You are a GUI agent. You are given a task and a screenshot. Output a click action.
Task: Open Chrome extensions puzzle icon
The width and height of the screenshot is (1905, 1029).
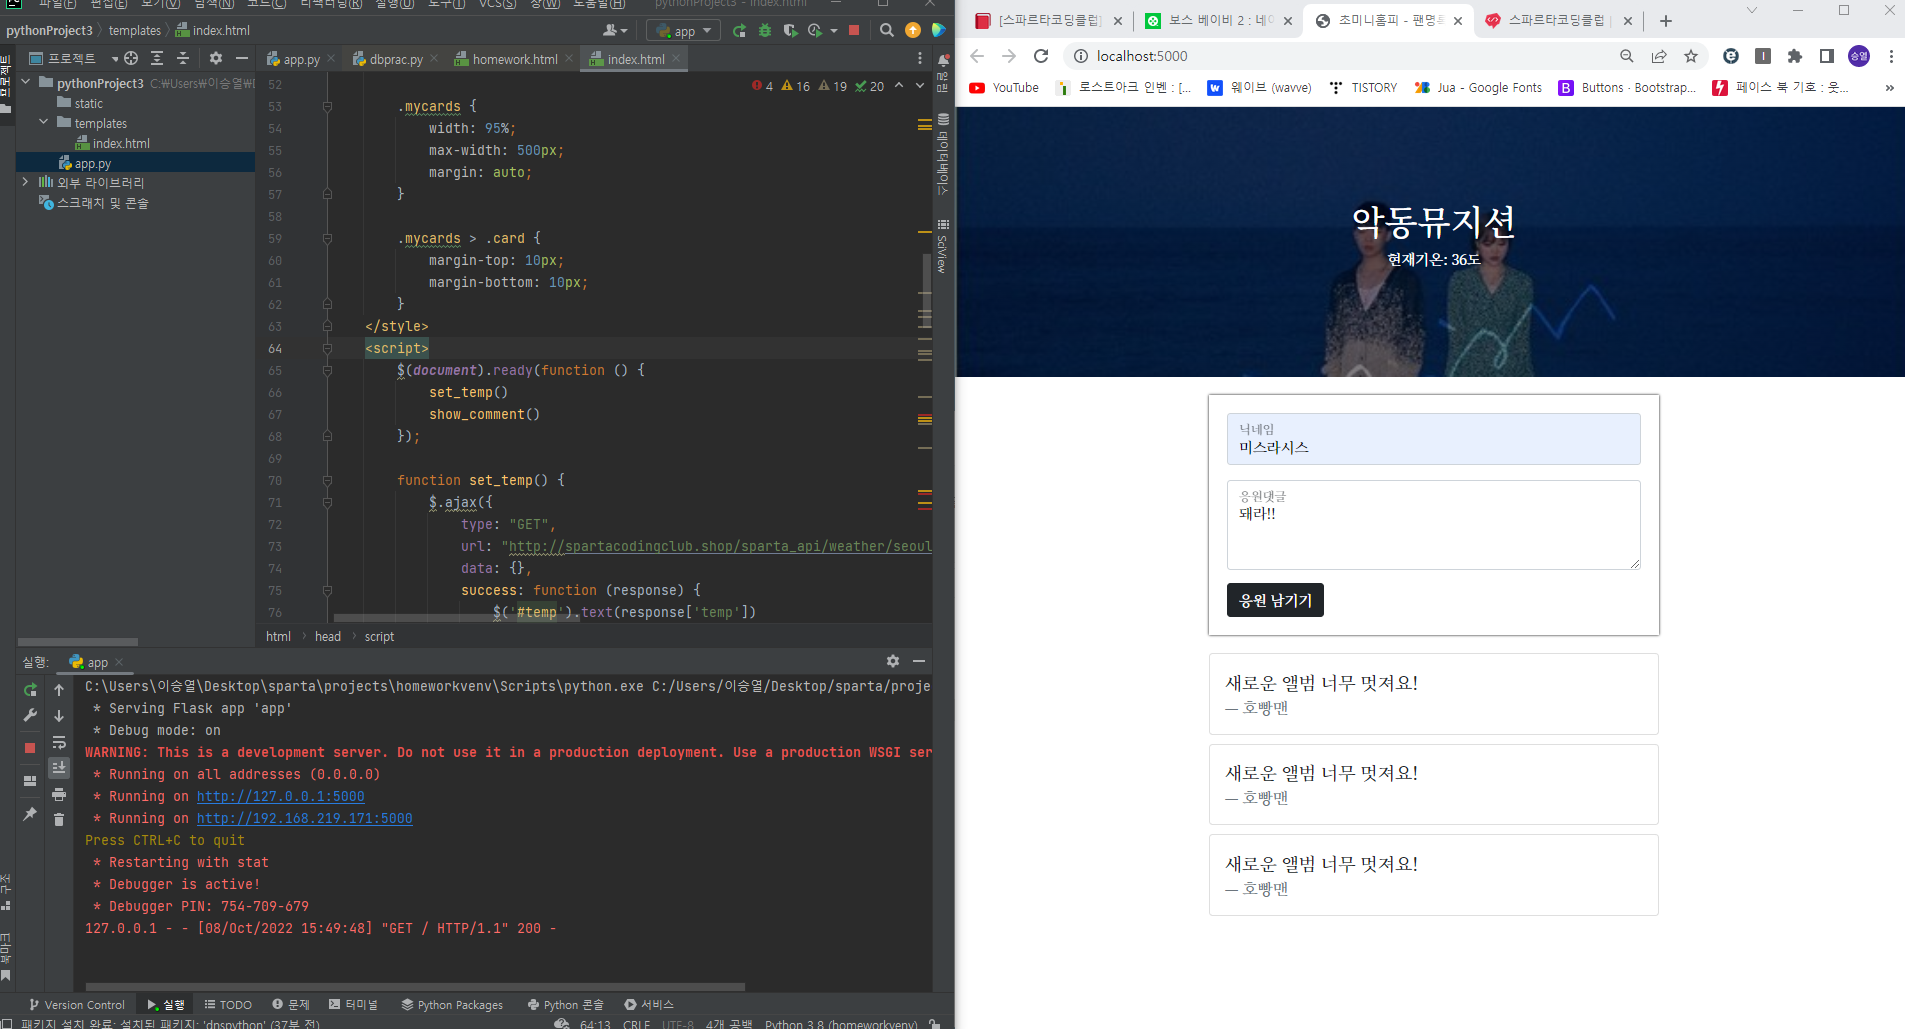click(x=1795, y=56)
